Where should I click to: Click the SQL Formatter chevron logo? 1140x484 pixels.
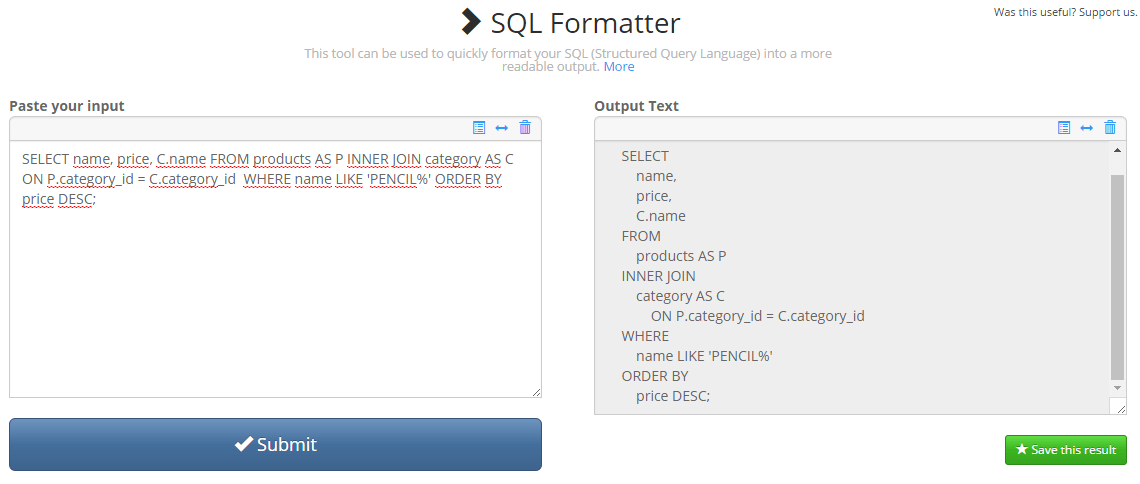[x=470, y=22]
